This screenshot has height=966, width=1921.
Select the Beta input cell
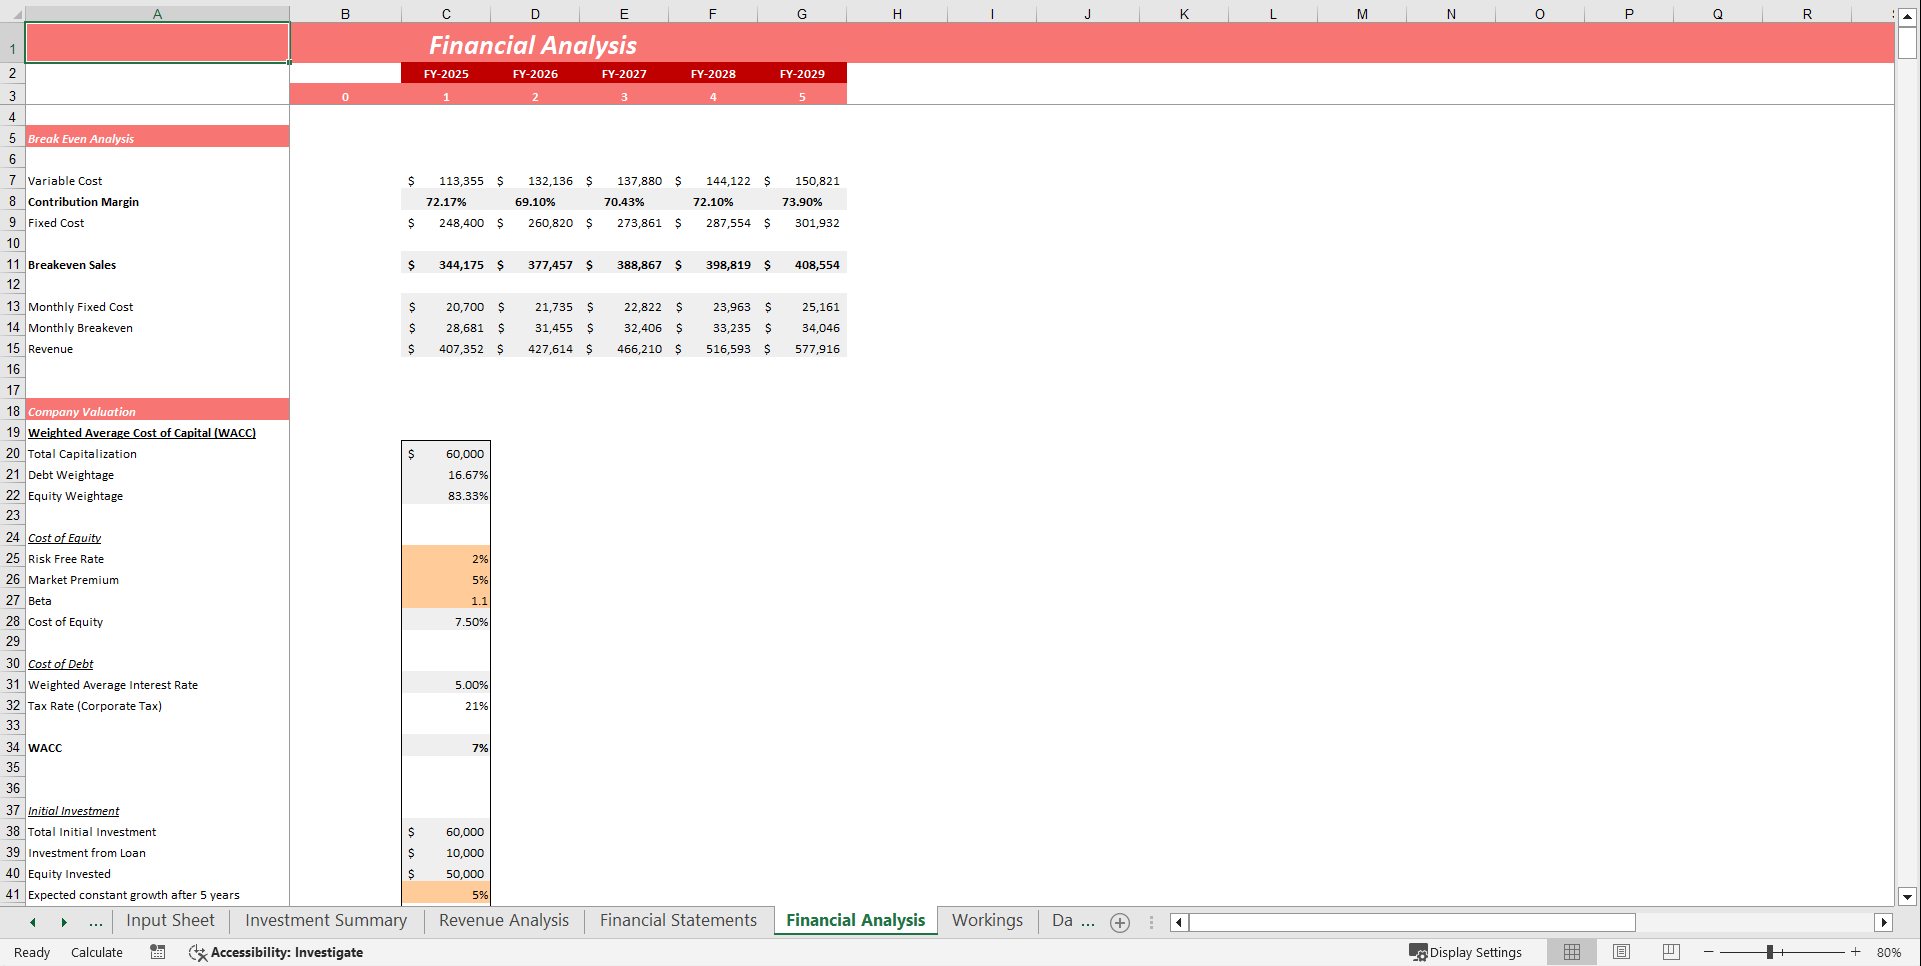pos(445,600)
